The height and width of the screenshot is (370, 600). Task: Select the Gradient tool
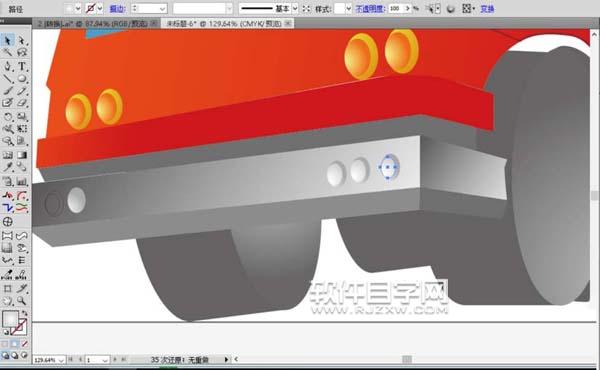pyautogui.click(x=22, y=155)
